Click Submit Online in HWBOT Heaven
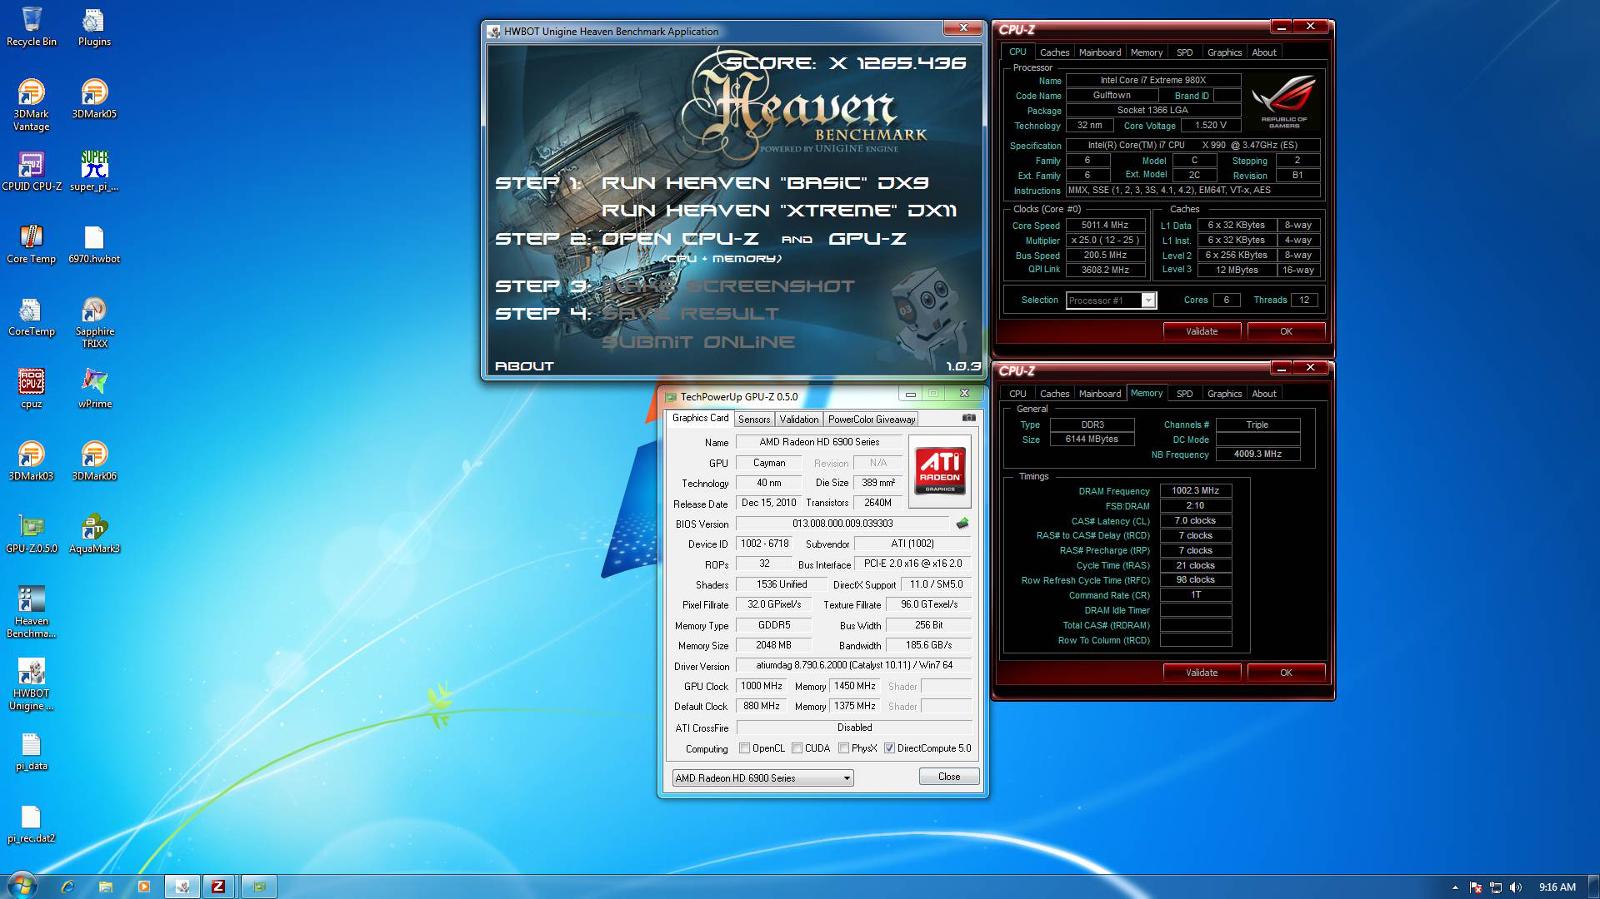Screen dimensions: 1600x899 pyautogui.click(x=698, y=342)
